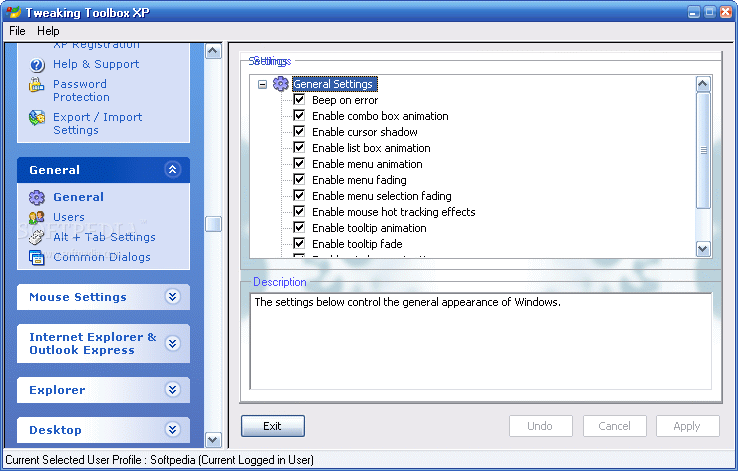The height and width of the screenshot is (471, 738).
Task: Open the Alt + Tab Settings link
Action: [104, 237]
